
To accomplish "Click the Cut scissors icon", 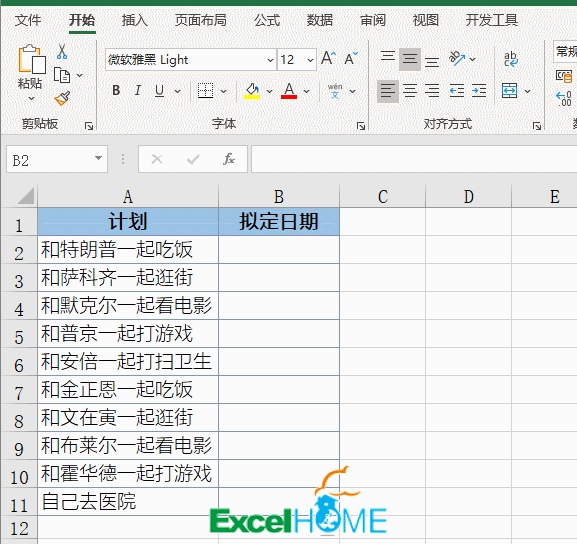I will click(62, 52).
